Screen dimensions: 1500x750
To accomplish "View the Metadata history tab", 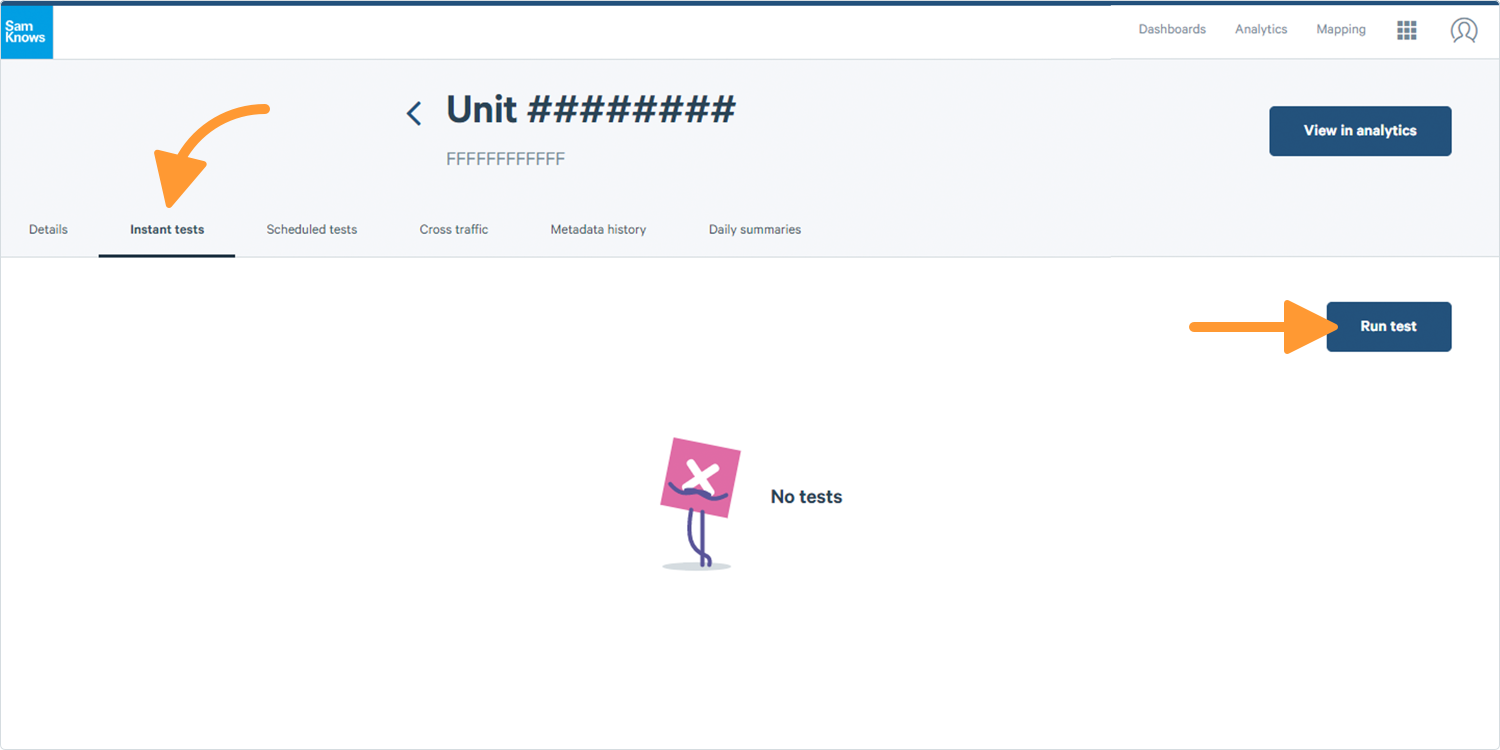I will [598, 230].
